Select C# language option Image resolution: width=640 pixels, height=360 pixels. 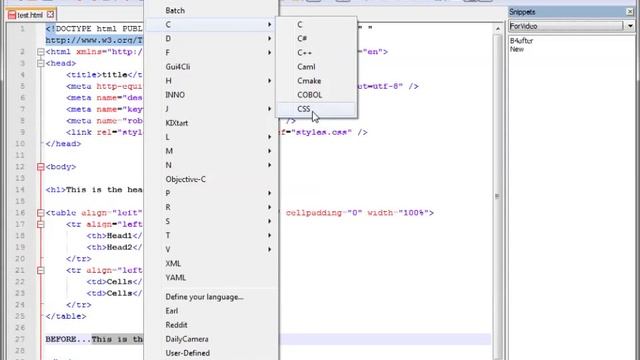[x=316, y=38]
